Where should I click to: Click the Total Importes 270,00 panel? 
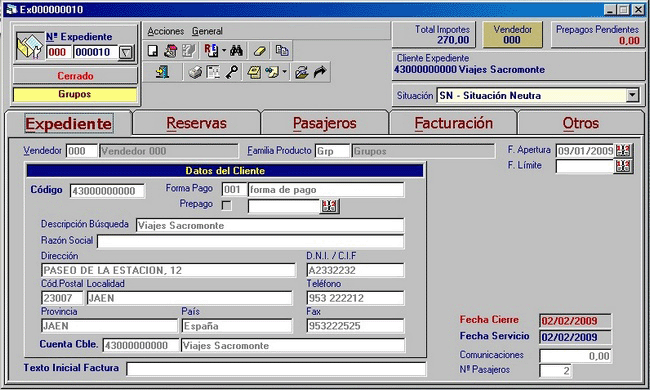434,35
